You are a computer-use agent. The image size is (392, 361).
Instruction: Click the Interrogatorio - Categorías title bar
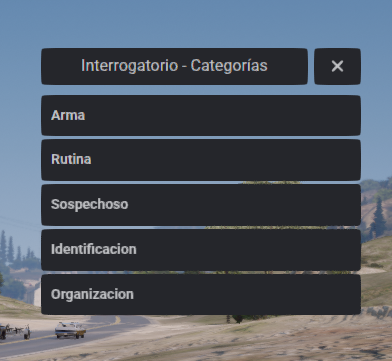[174, 66]
